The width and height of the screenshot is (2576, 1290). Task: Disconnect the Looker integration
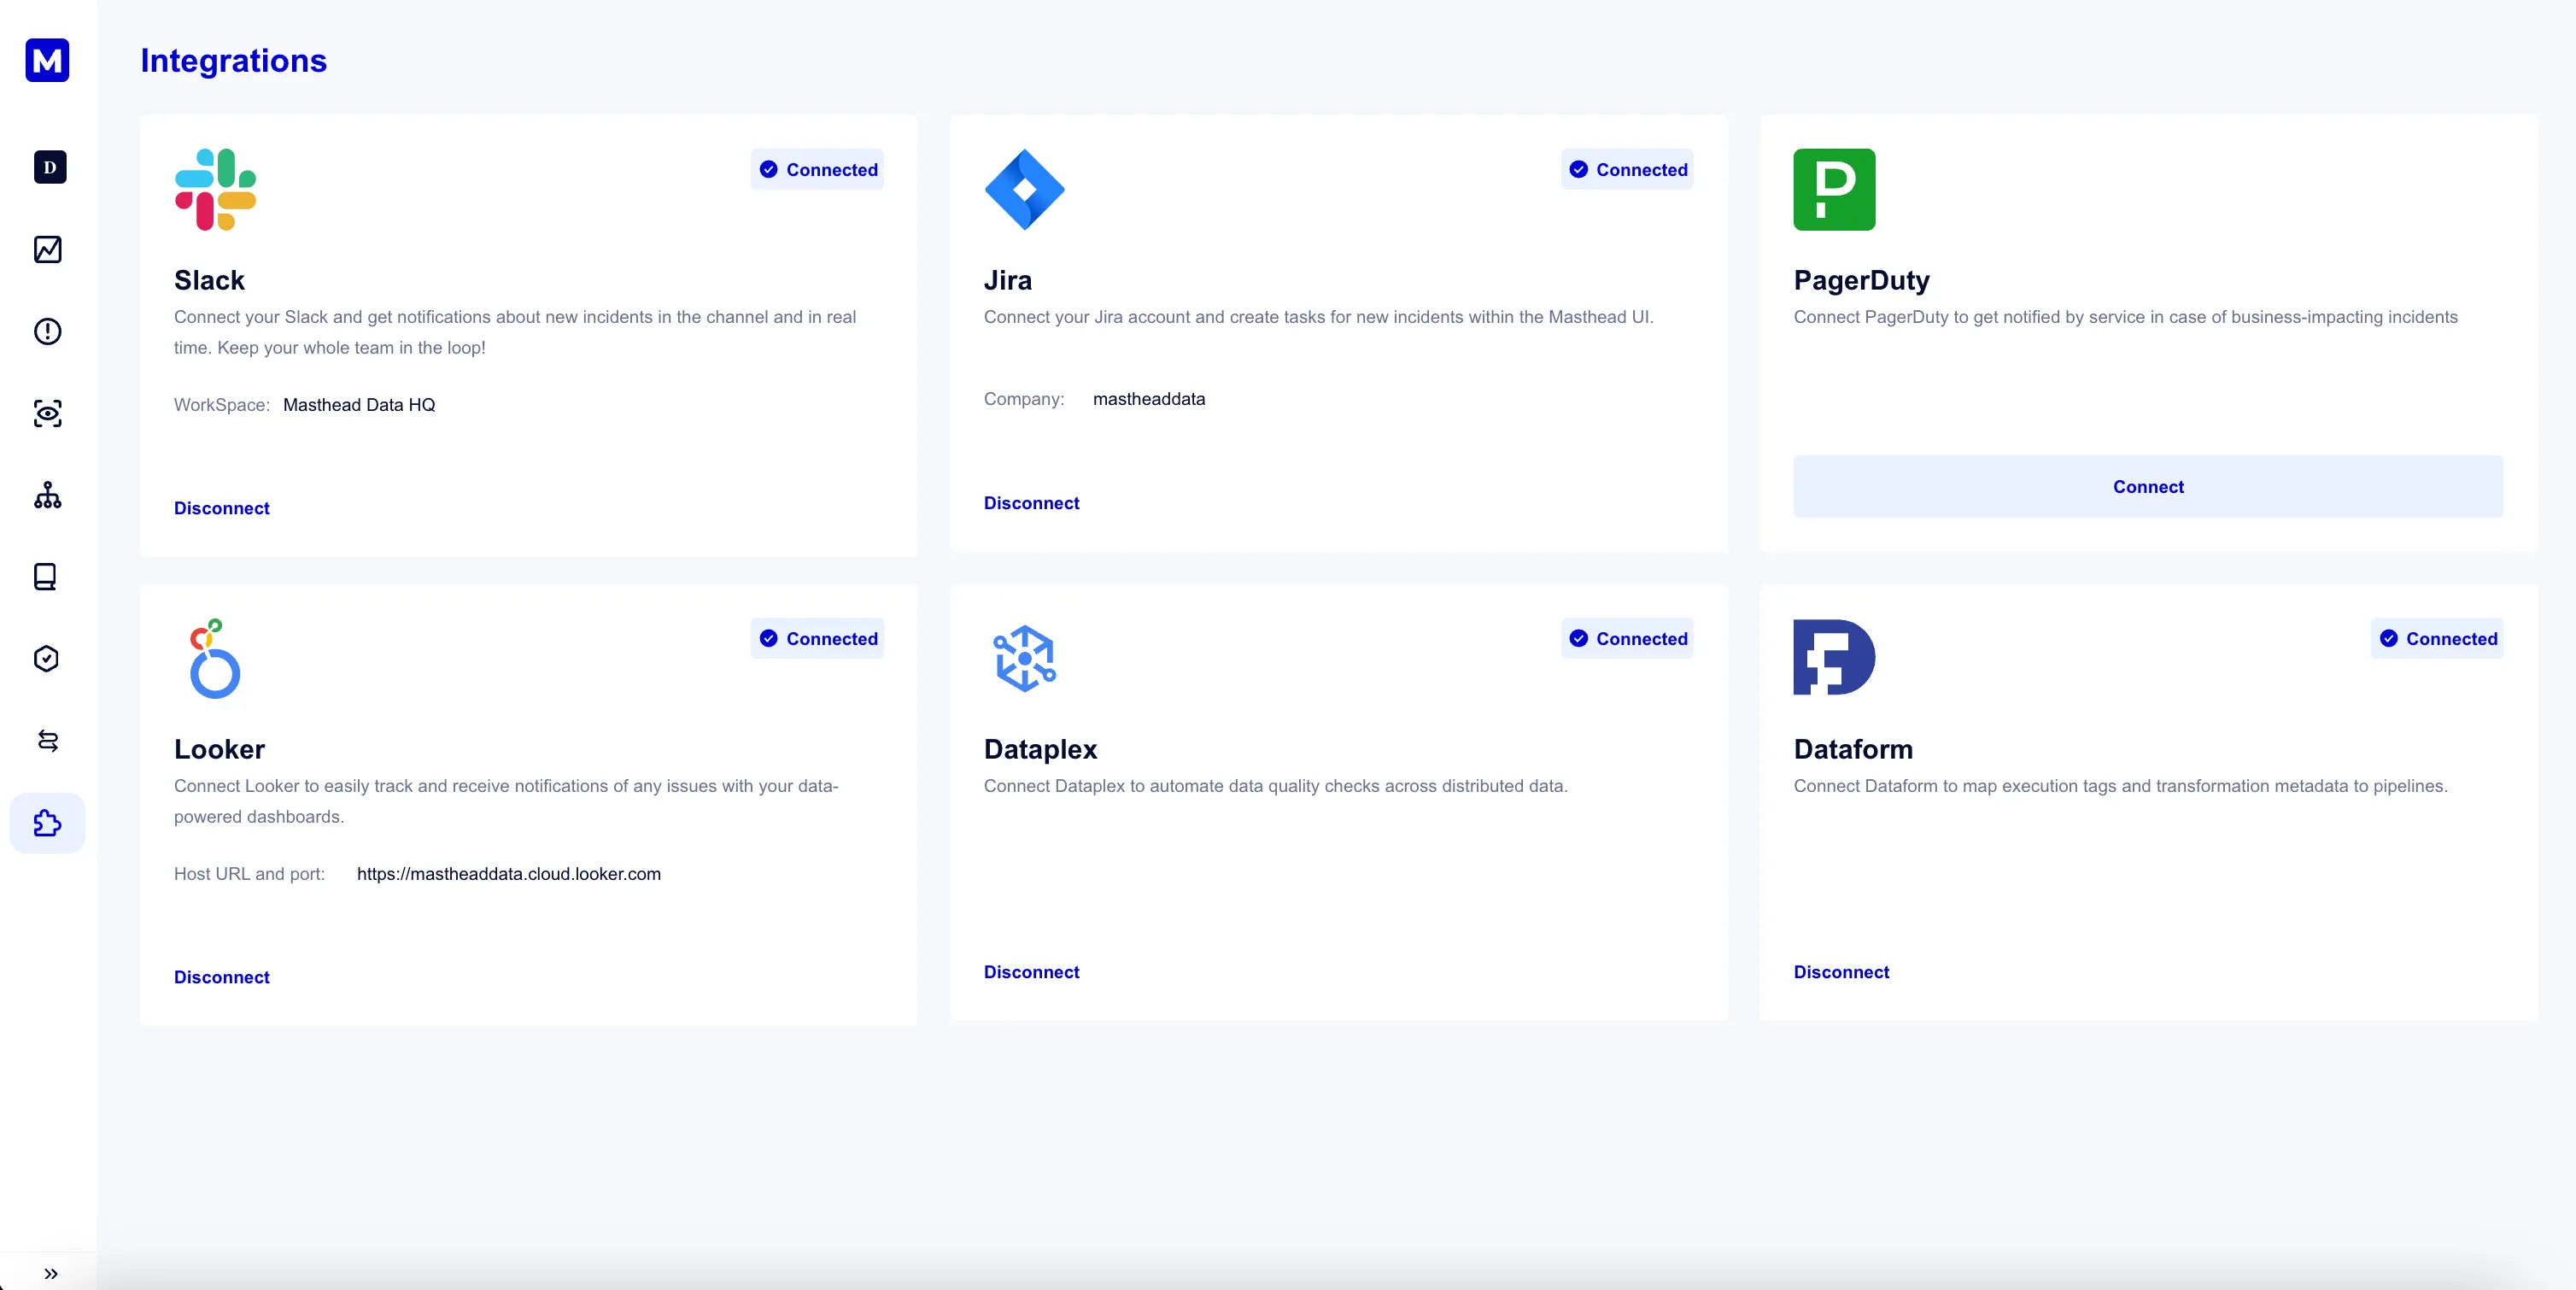pyautogui.click(x=221, y=977)
